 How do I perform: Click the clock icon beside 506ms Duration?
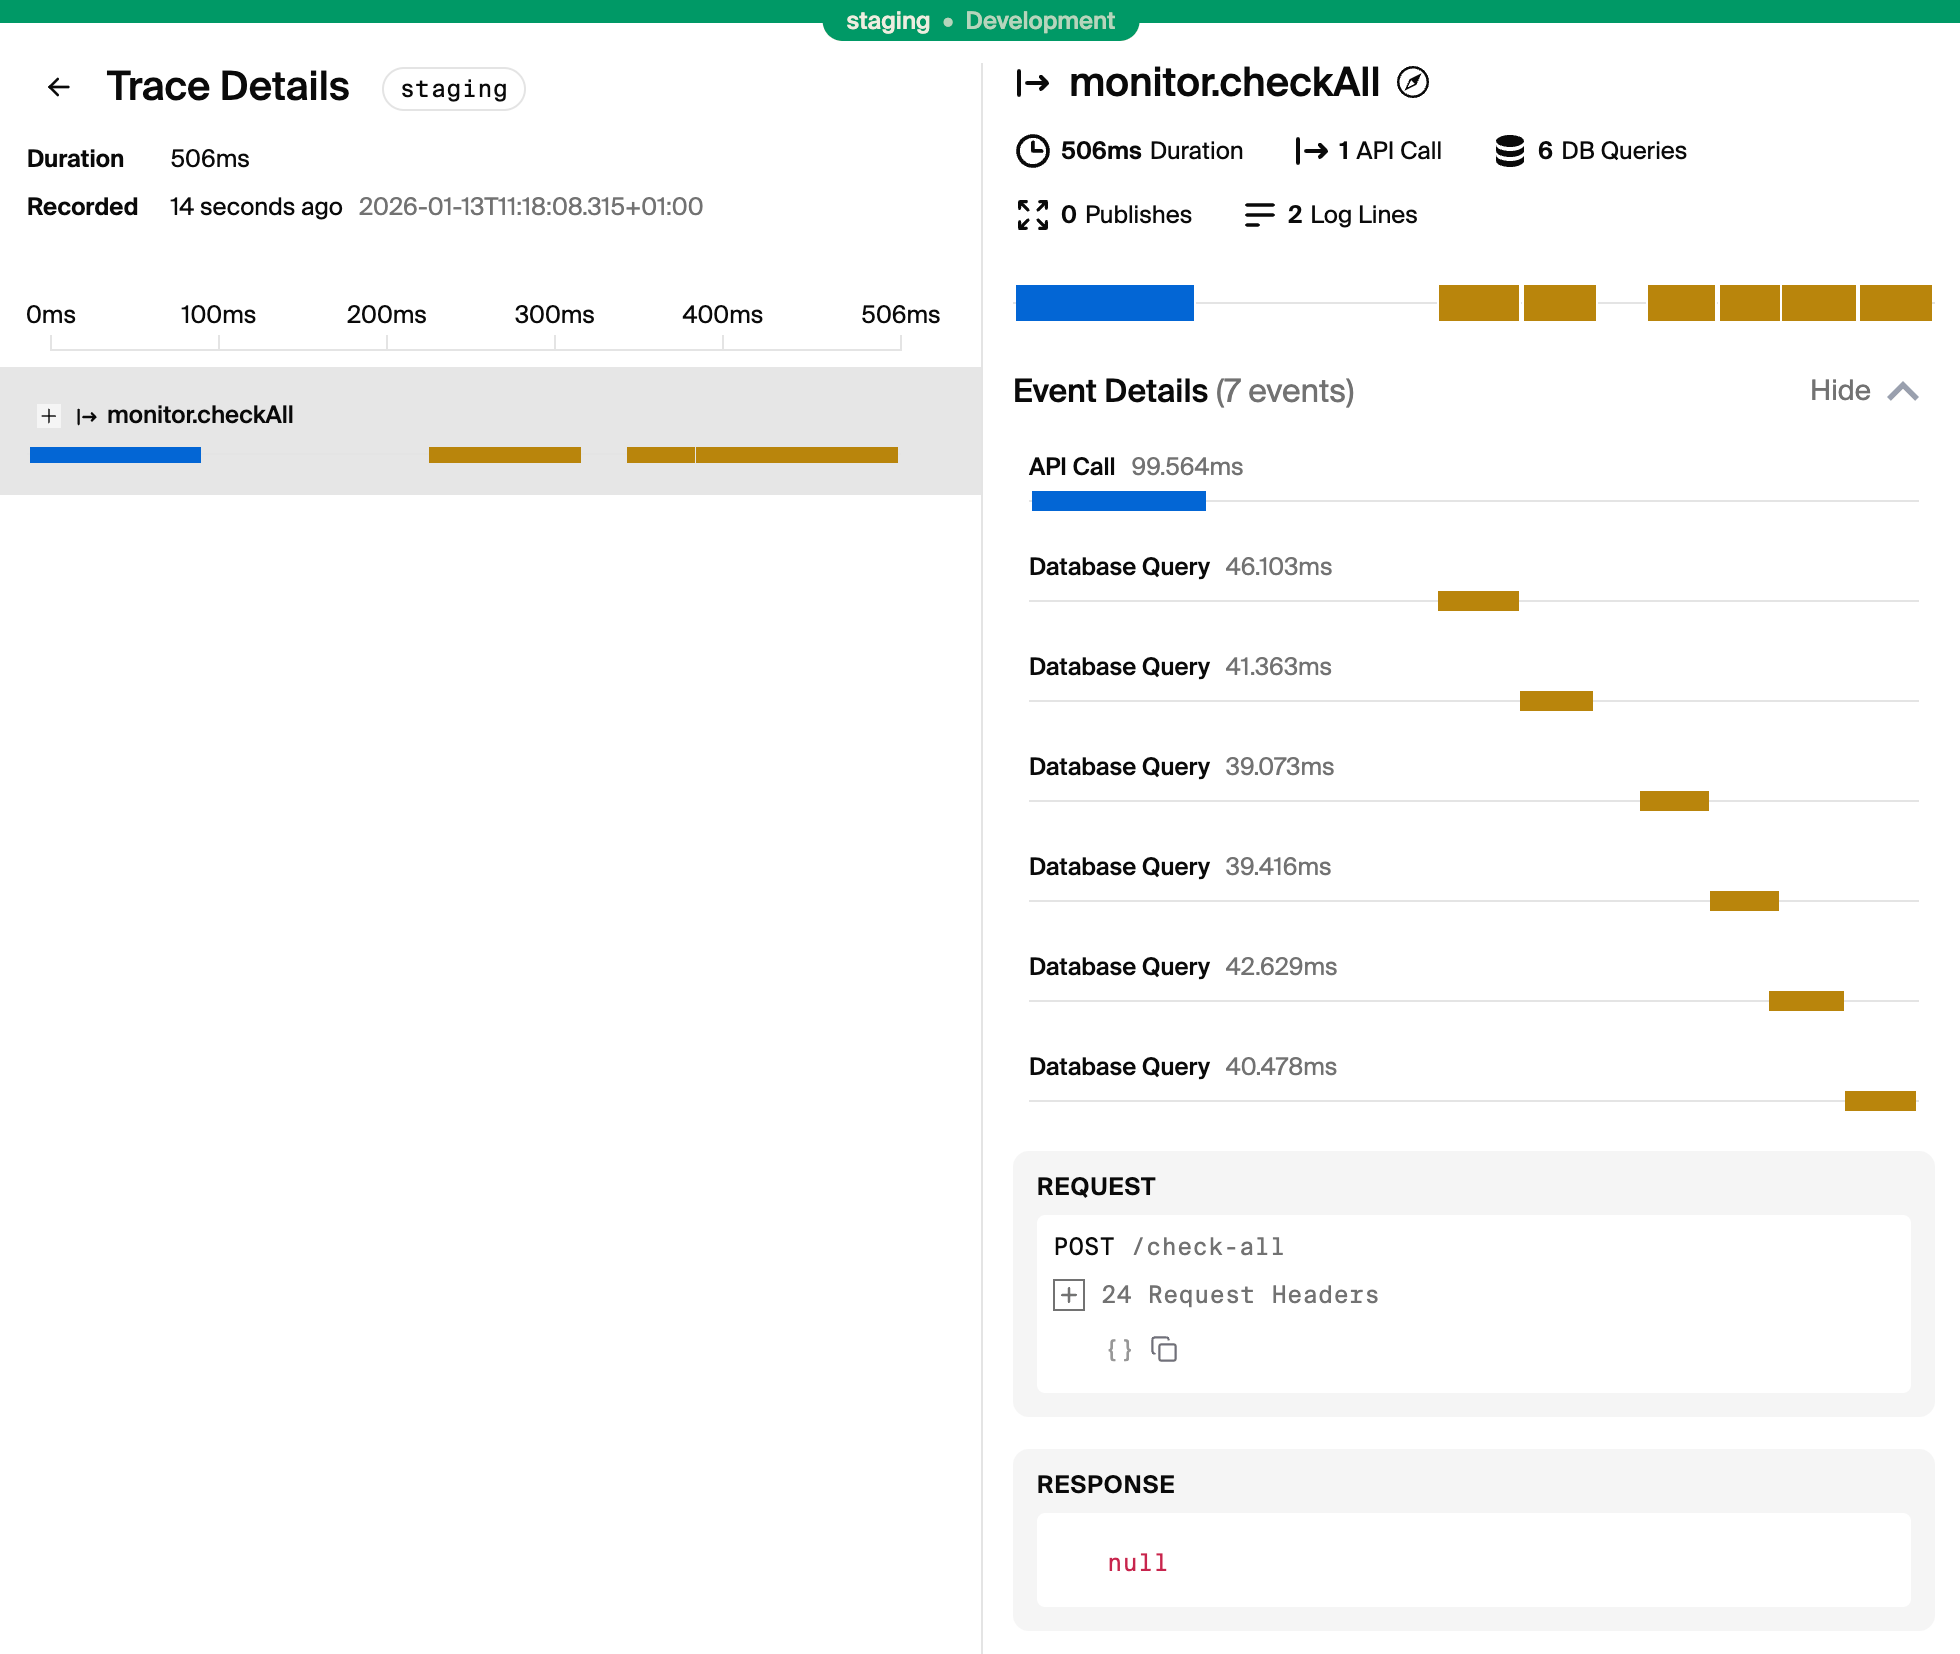1032,151
